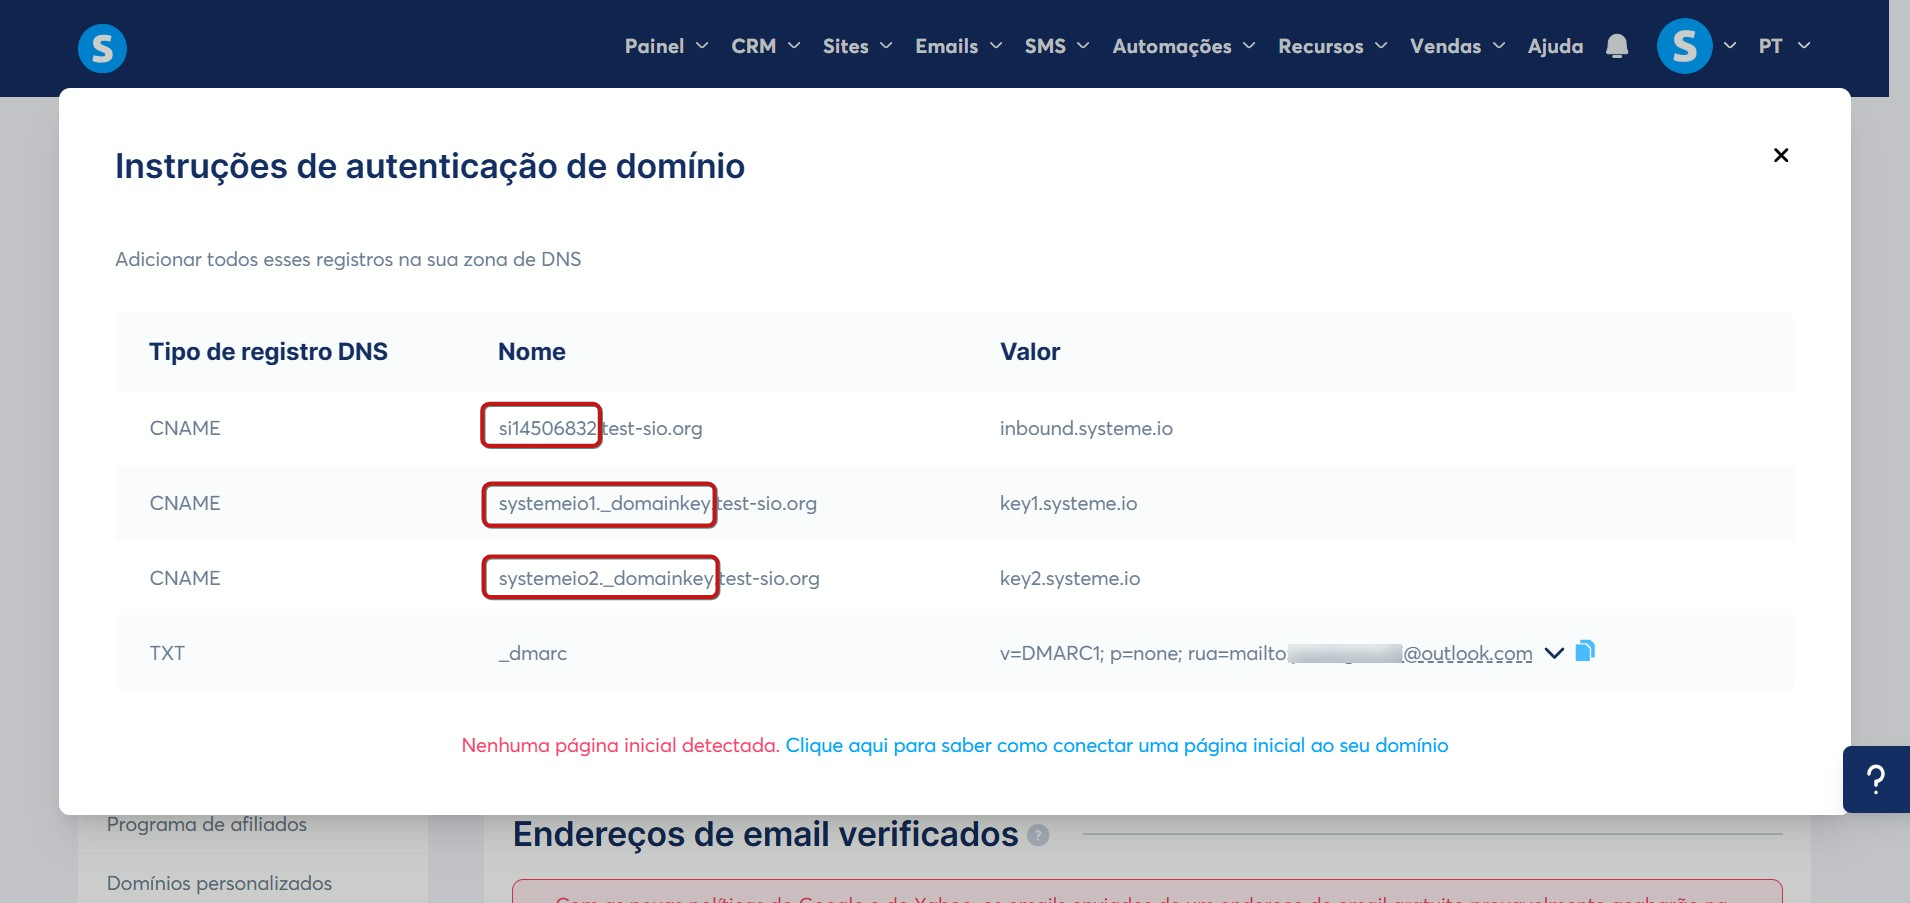The height and width of the screenshot is (903, 1910).
Task: Open the PT language selector
Action: 1784,46
